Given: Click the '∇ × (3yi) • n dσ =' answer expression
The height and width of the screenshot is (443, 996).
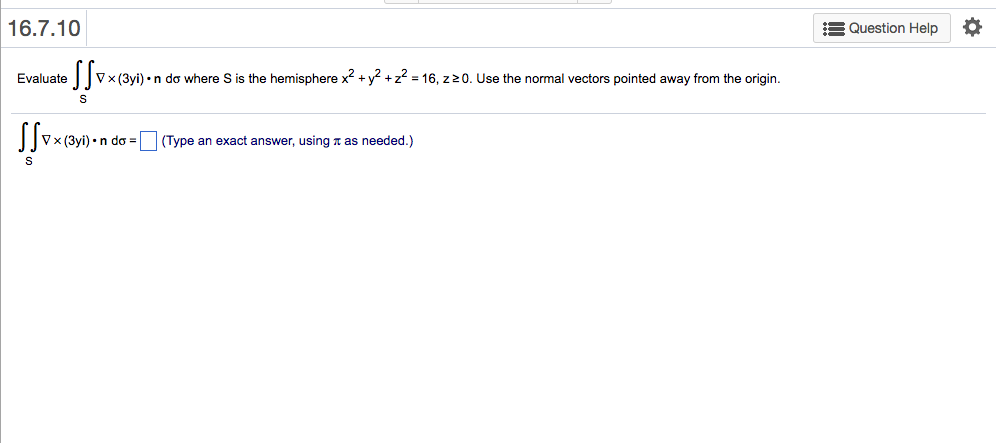Looking at the screenshot, I should 89,141.
